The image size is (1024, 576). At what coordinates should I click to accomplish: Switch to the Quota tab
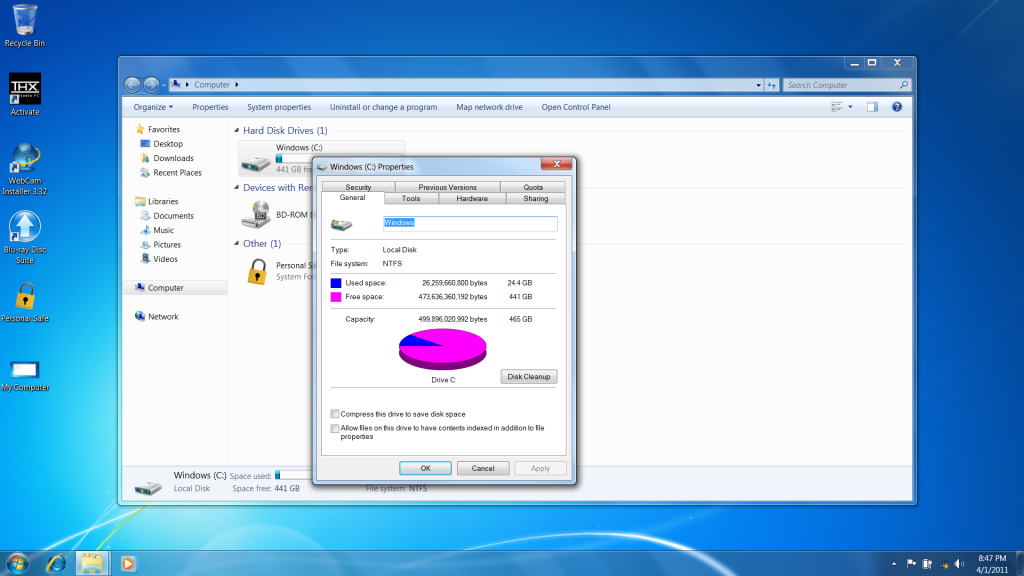pyautogui.click(x=533, y=187)
